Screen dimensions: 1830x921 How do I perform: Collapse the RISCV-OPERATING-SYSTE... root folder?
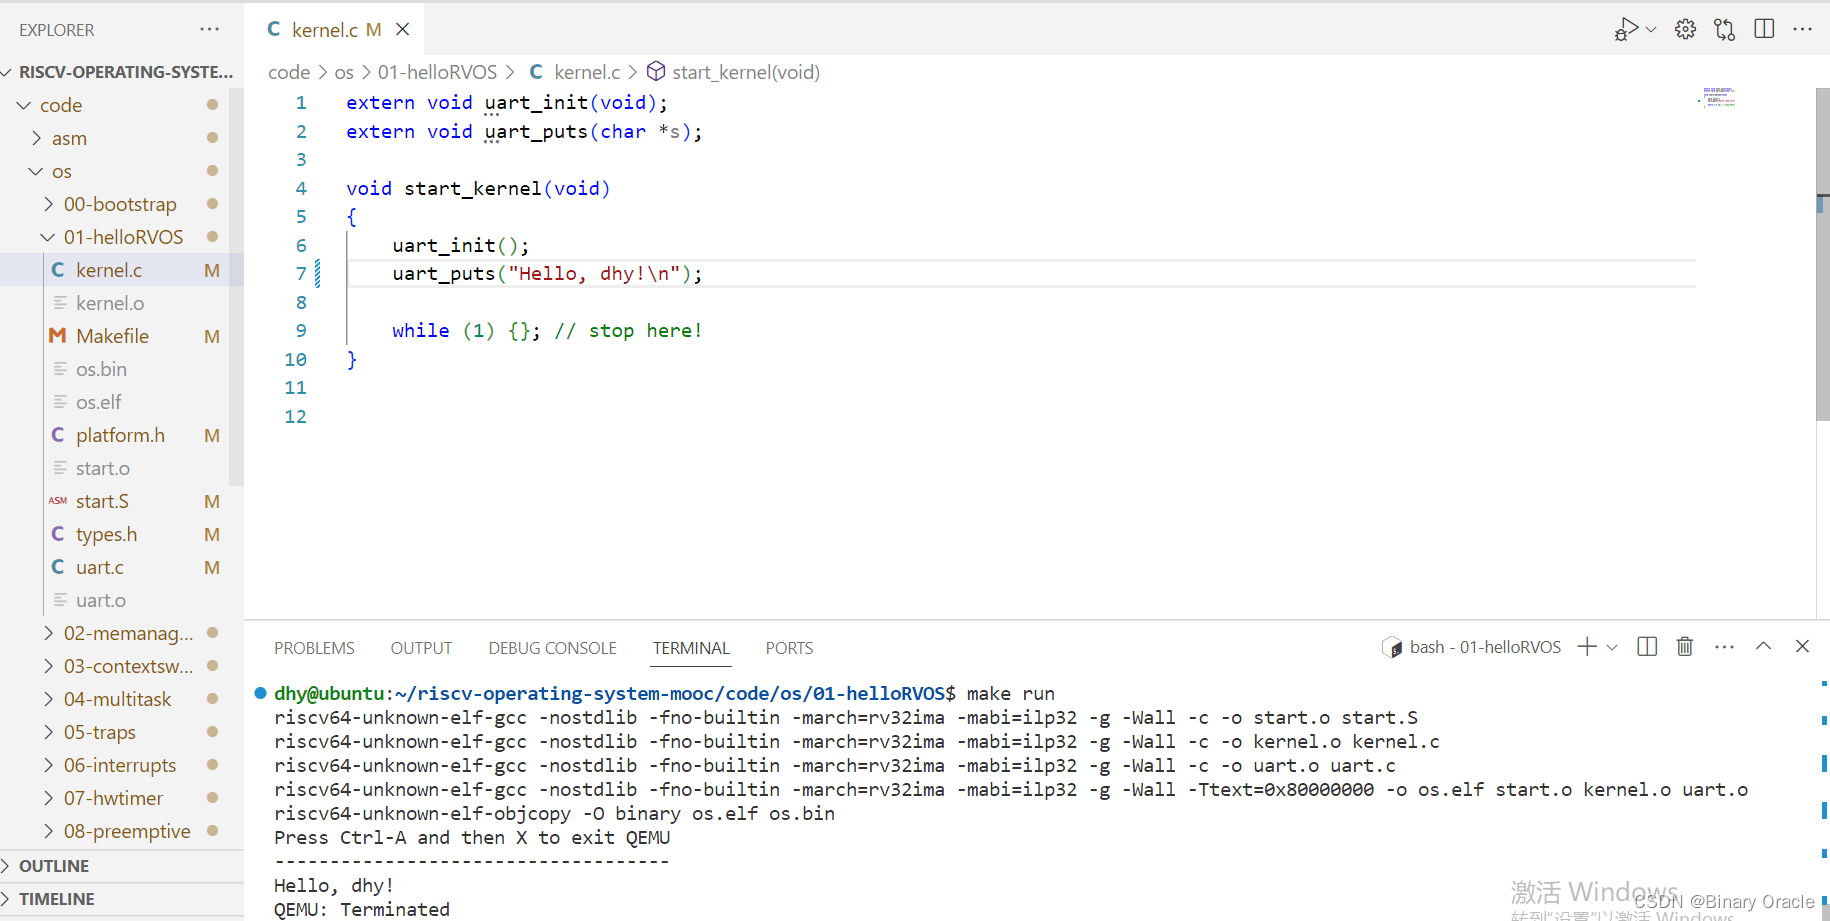click(122, 72)
